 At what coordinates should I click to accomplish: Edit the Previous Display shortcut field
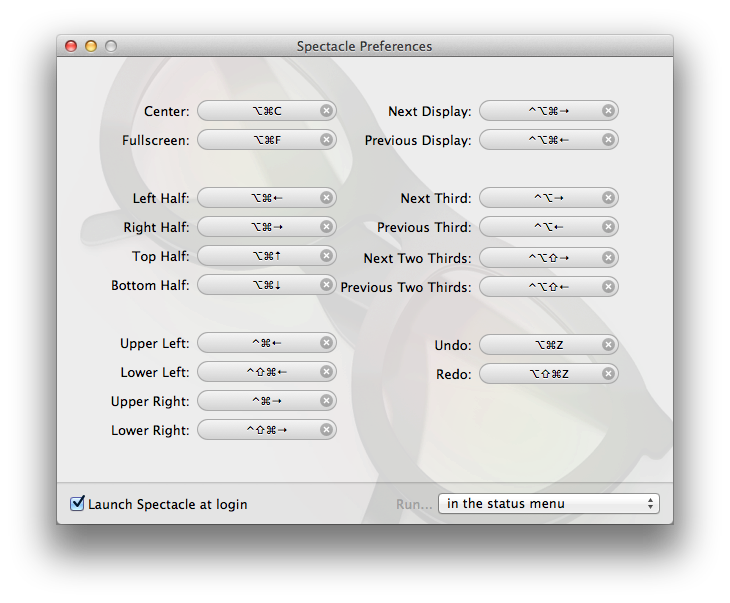(549, 140)
